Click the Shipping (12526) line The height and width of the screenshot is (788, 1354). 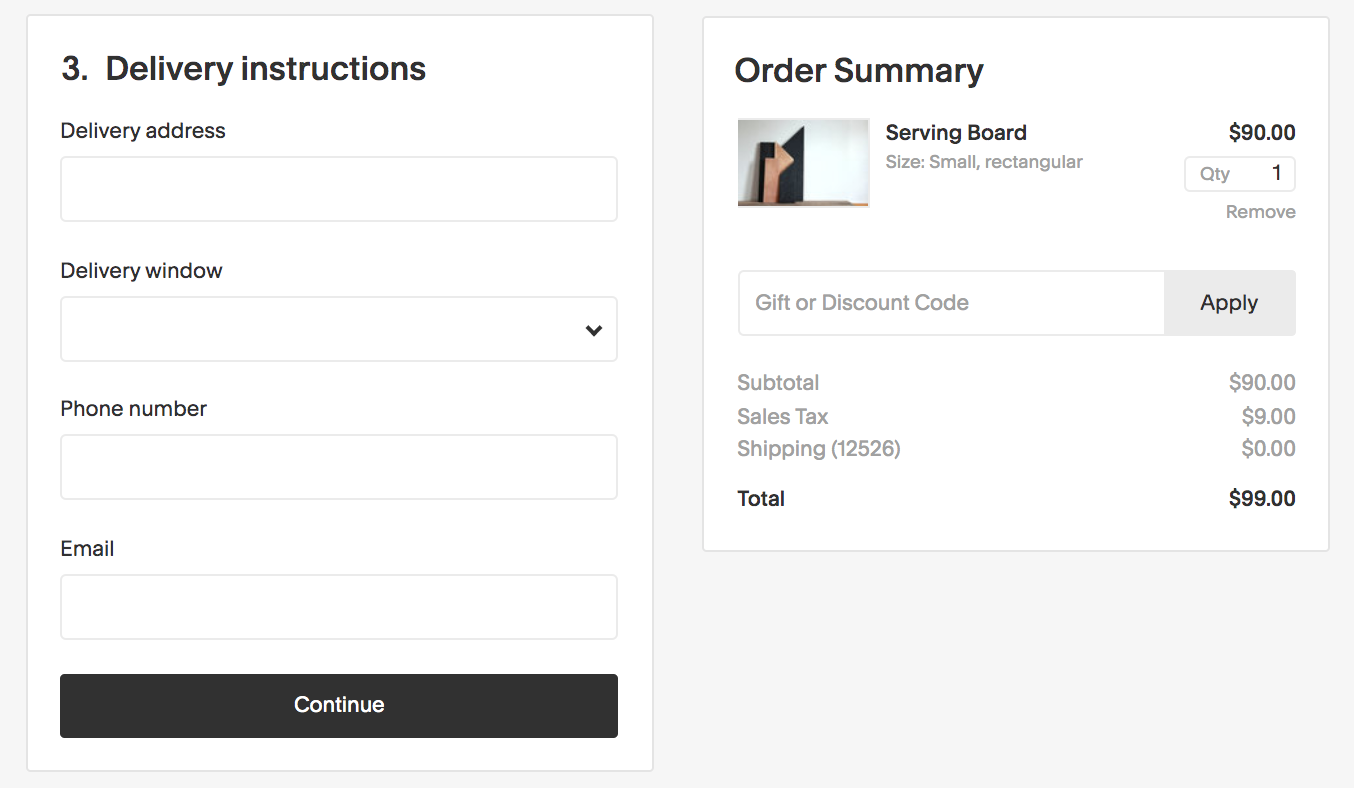pos(818,449)
